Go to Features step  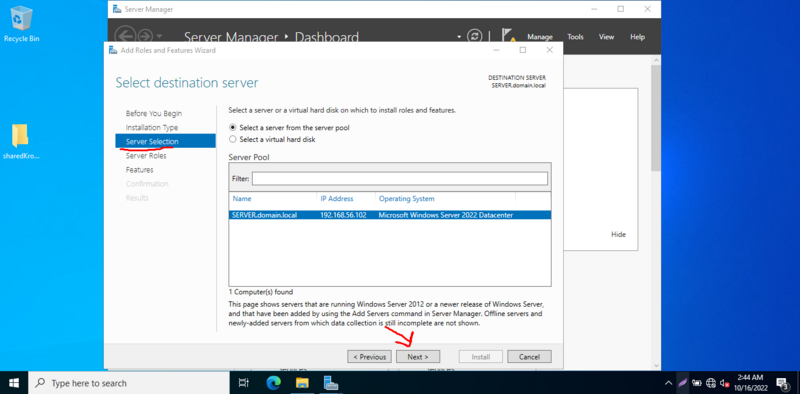coord(139,169)
